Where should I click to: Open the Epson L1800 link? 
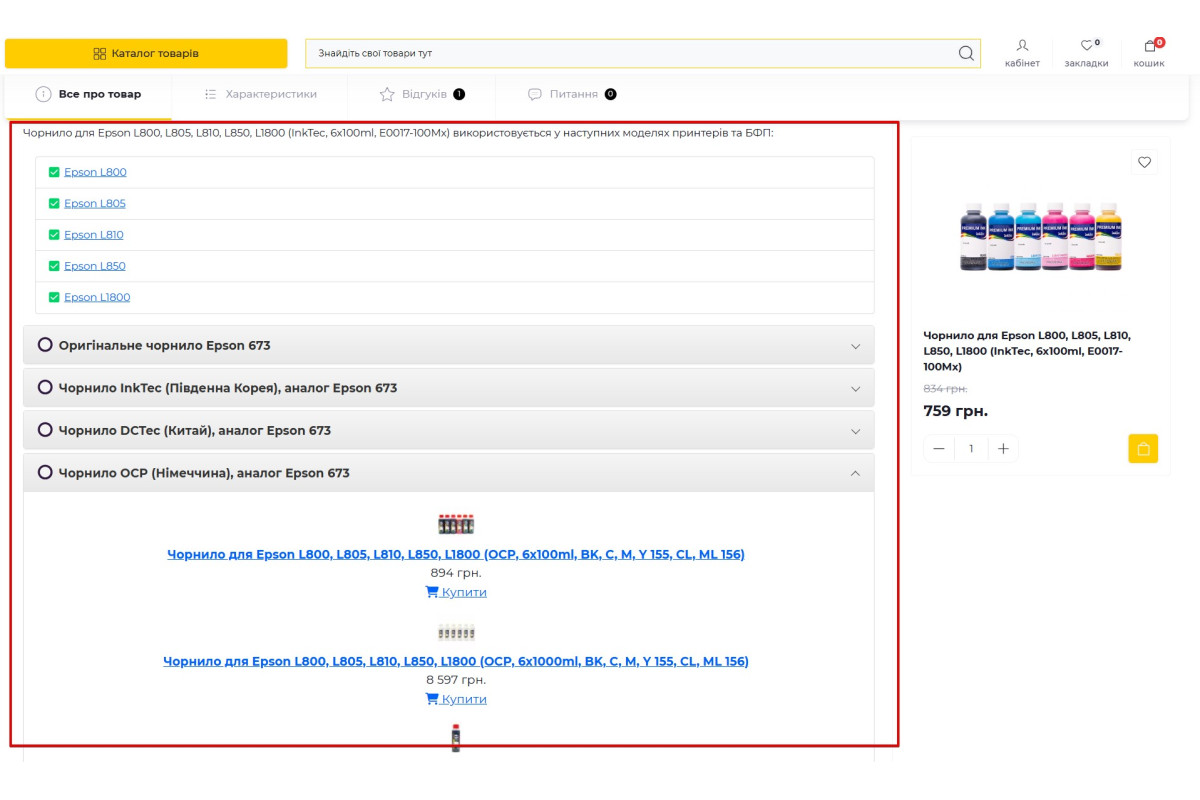pyautogui.click(x=97, y=297)
